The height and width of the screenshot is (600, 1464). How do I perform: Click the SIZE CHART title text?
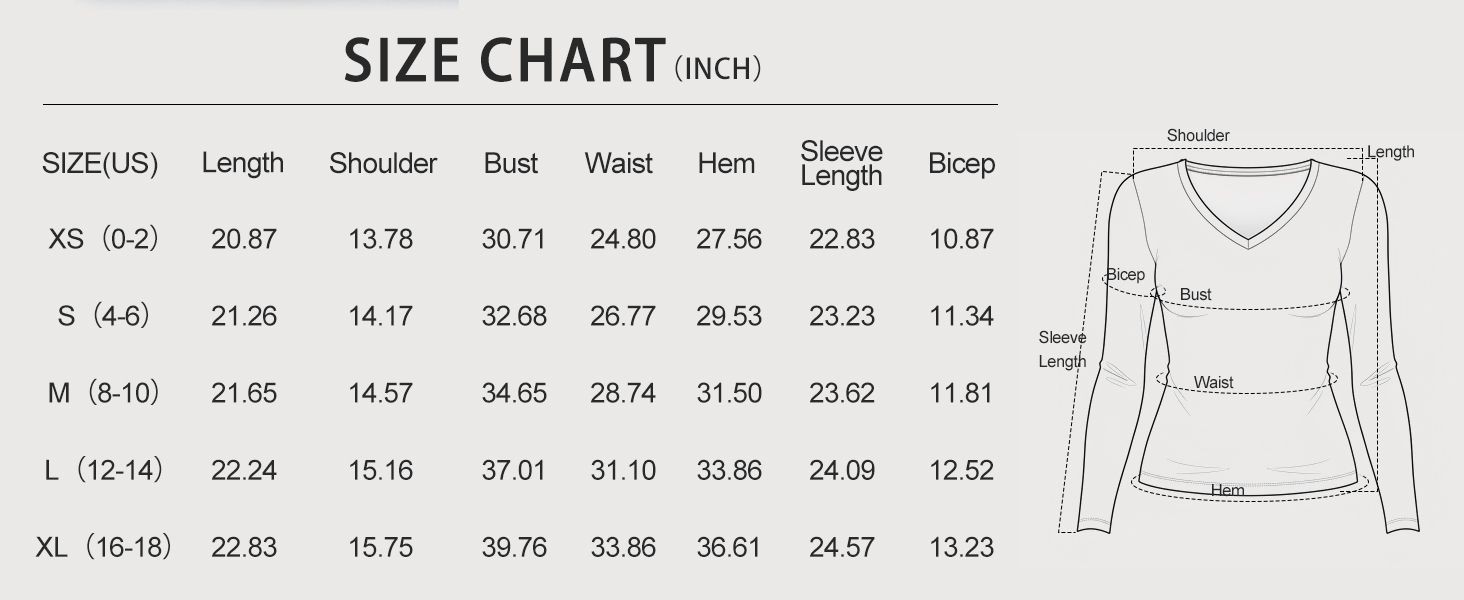pos(504,61)
